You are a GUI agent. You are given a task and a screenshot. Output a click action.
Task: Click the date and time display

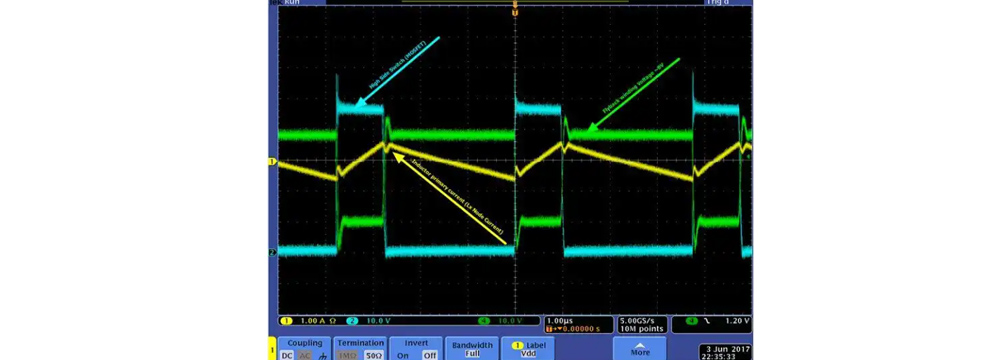pyautogui.click(x=726, y=352)
